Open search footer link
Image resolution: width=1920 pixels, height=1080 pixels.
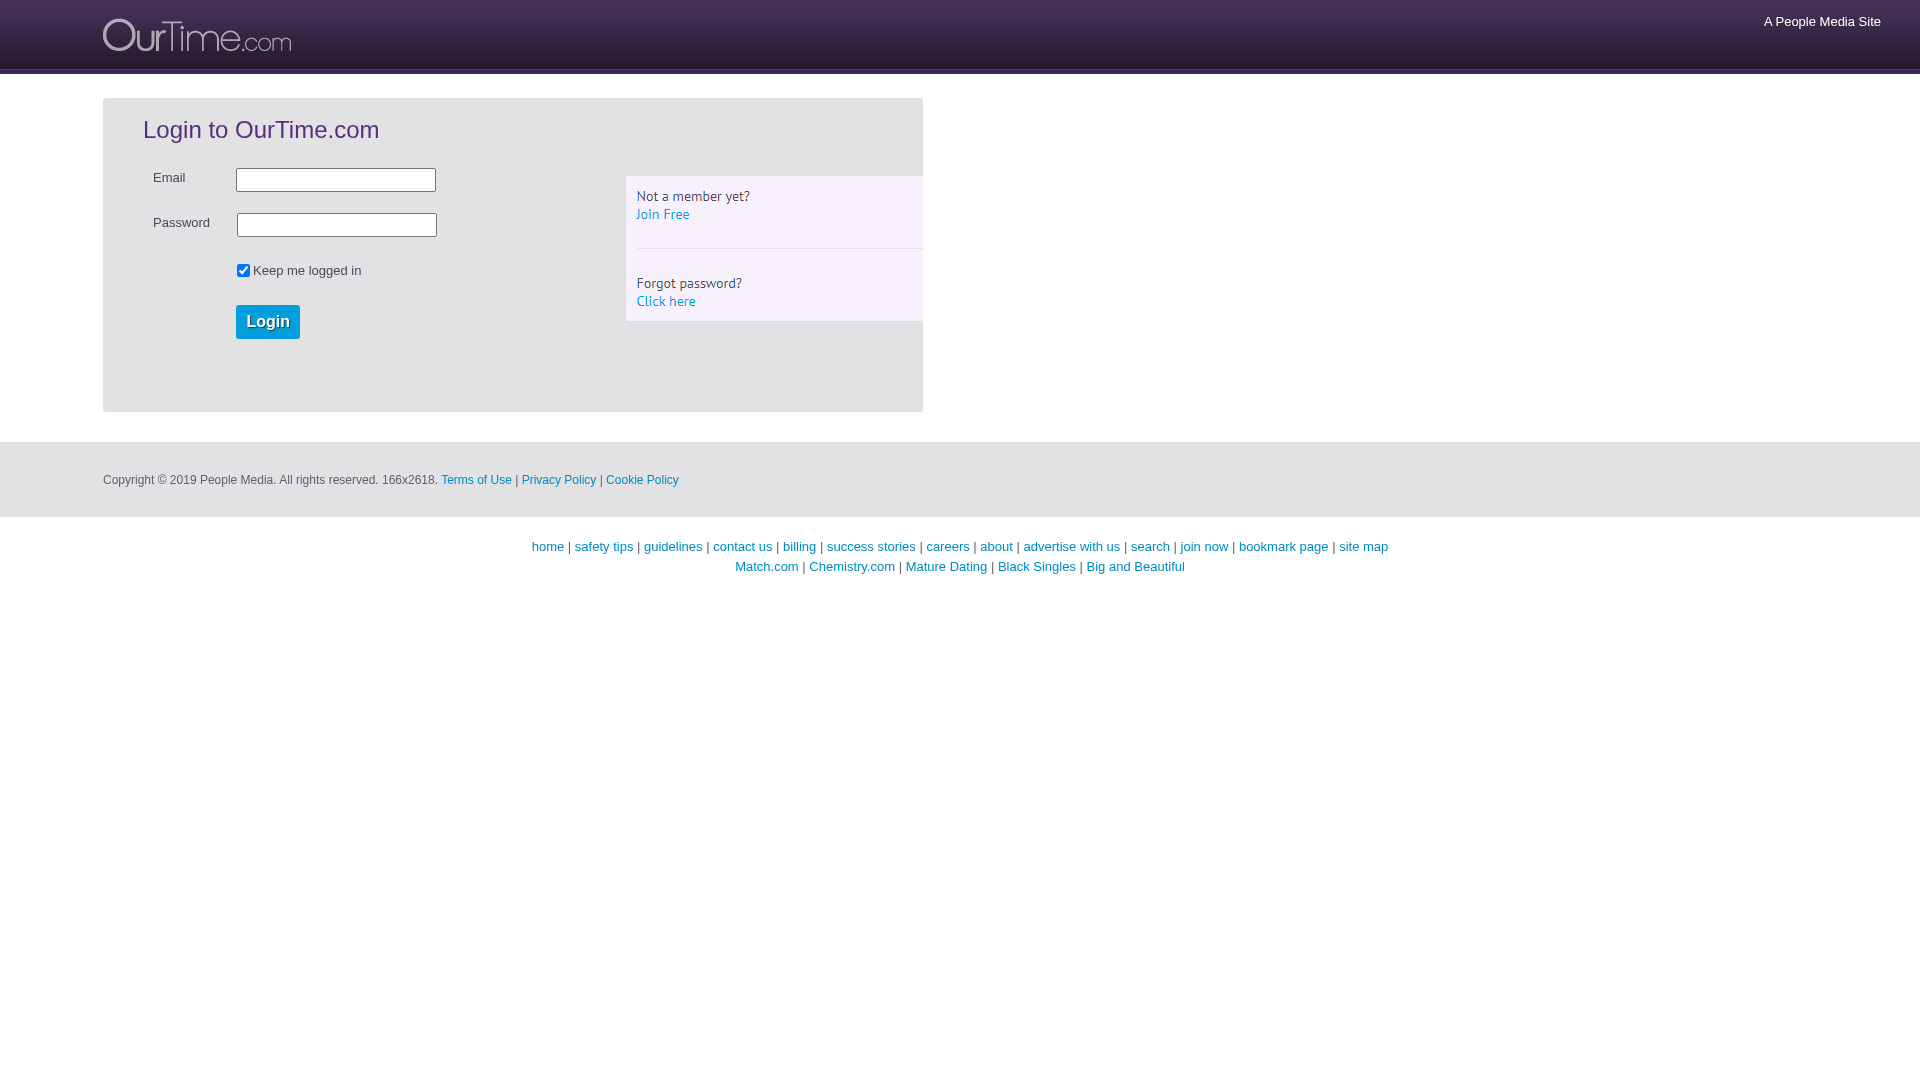tap(1150, 547)
